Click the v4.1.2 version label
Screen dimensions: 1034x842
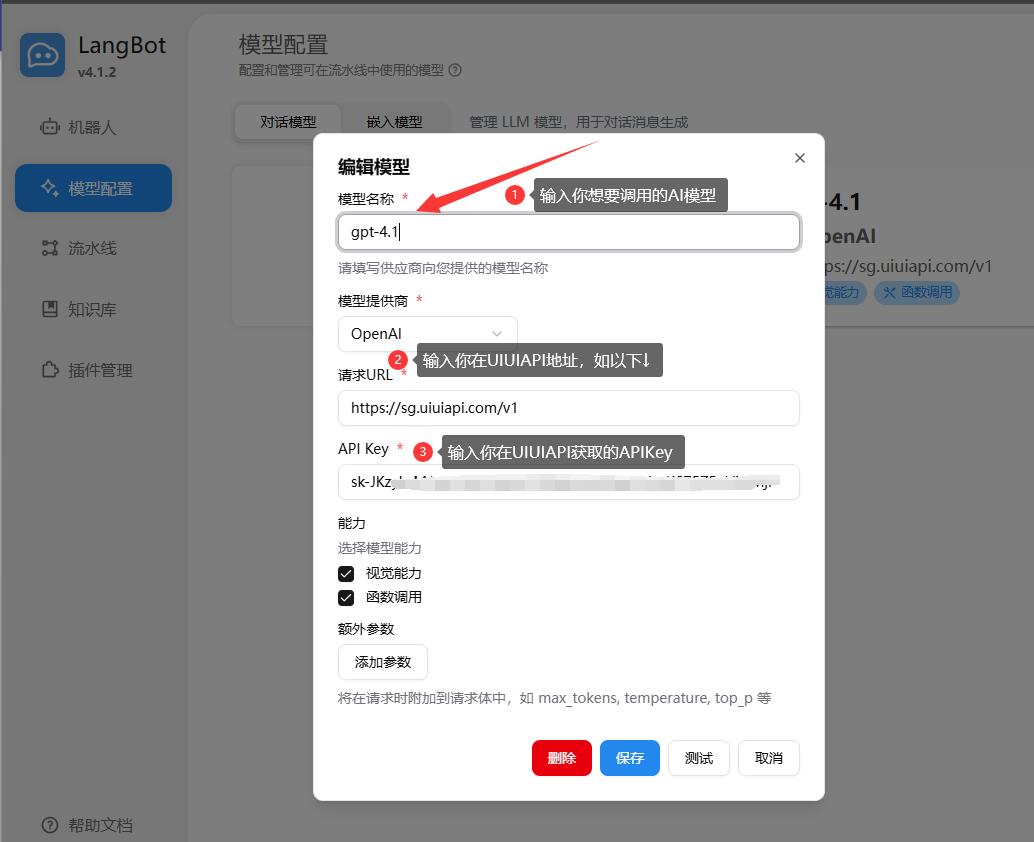[x=97, y=73]
